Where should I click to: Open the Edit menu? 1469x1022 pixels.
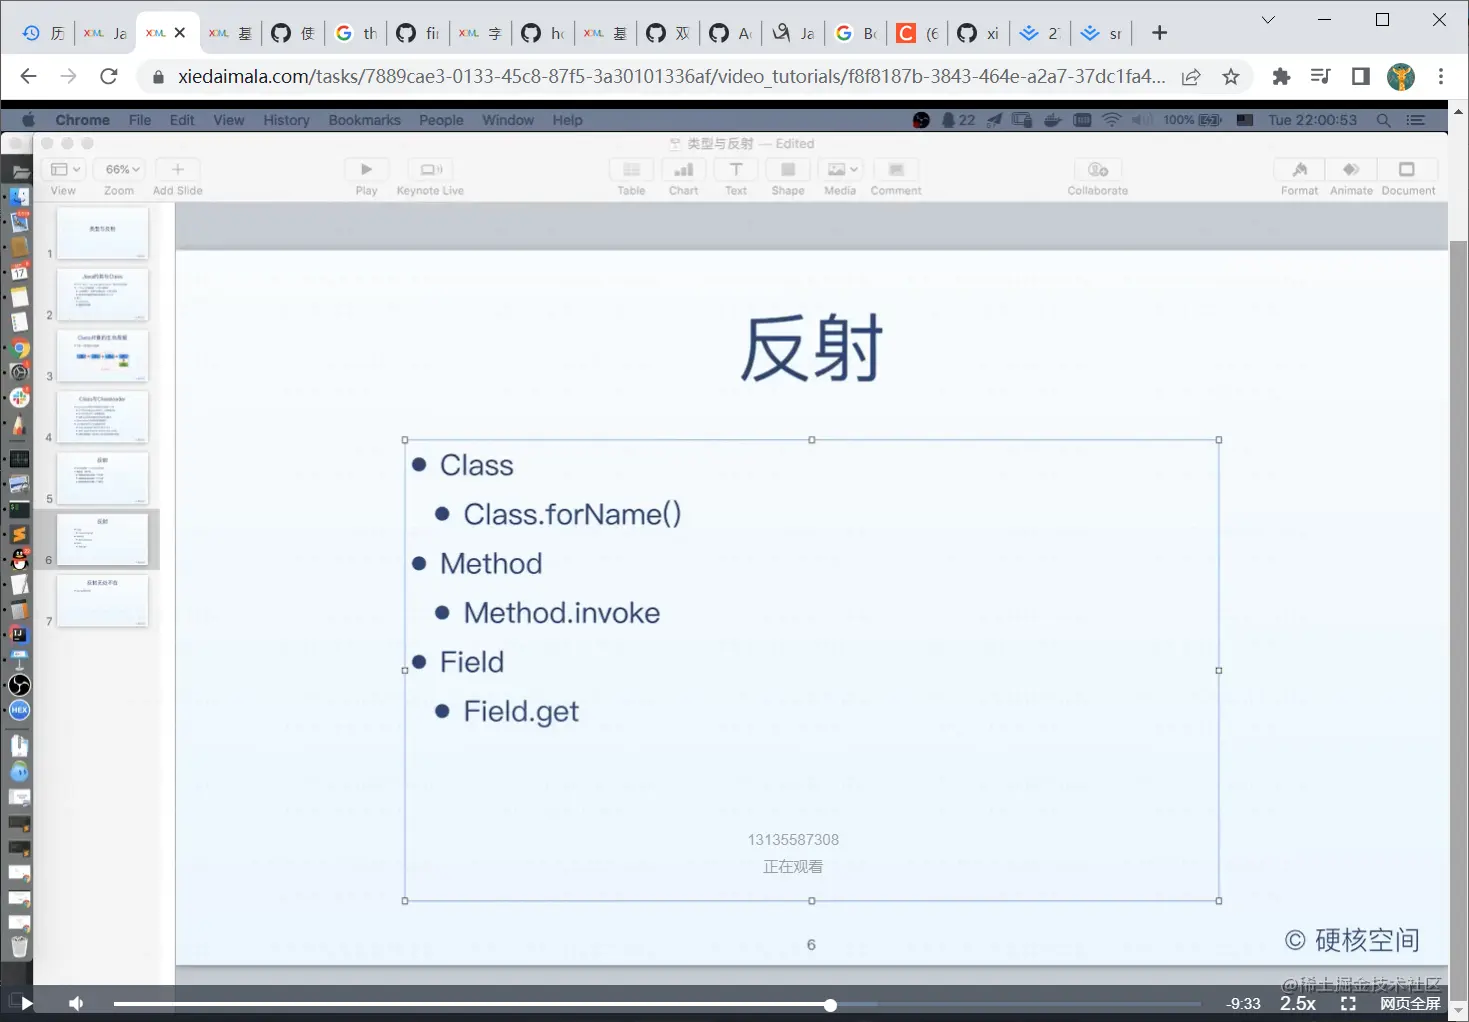182,120
